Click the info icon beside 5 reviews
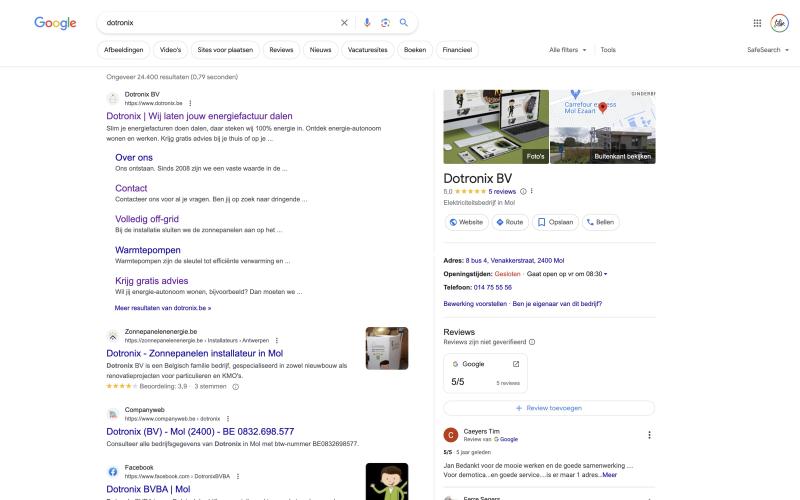This screenshot has width=800, height=500. pos(523,191)
